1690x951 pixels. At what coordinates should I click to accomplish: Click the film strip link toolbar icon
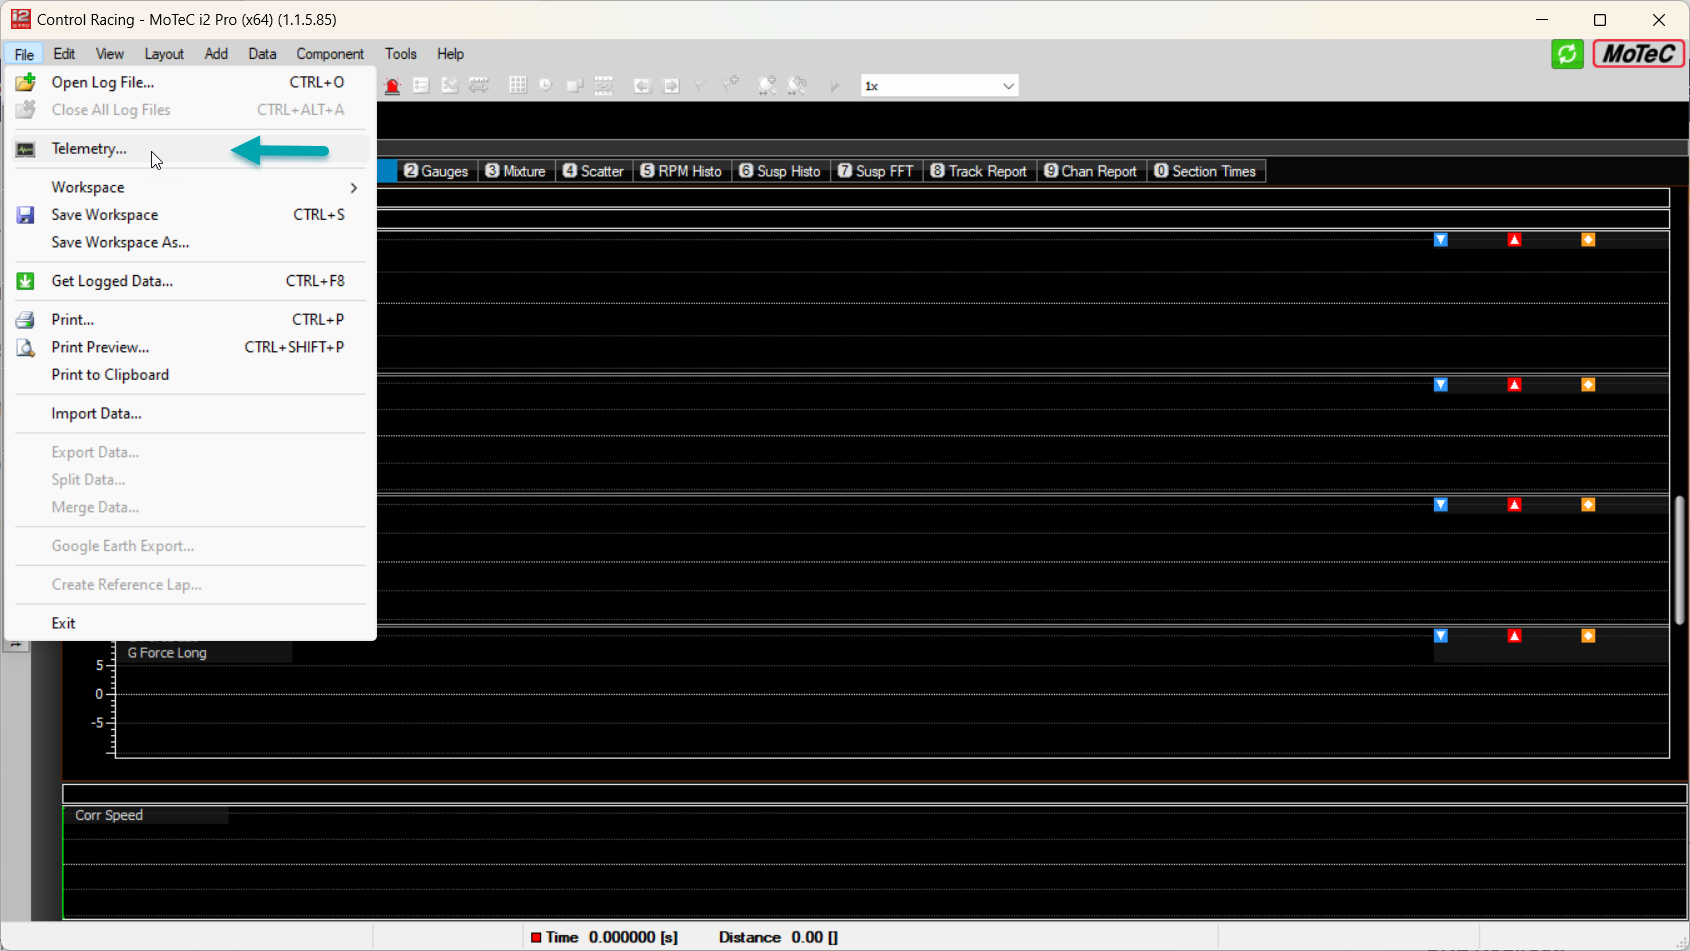coord(604,86)
